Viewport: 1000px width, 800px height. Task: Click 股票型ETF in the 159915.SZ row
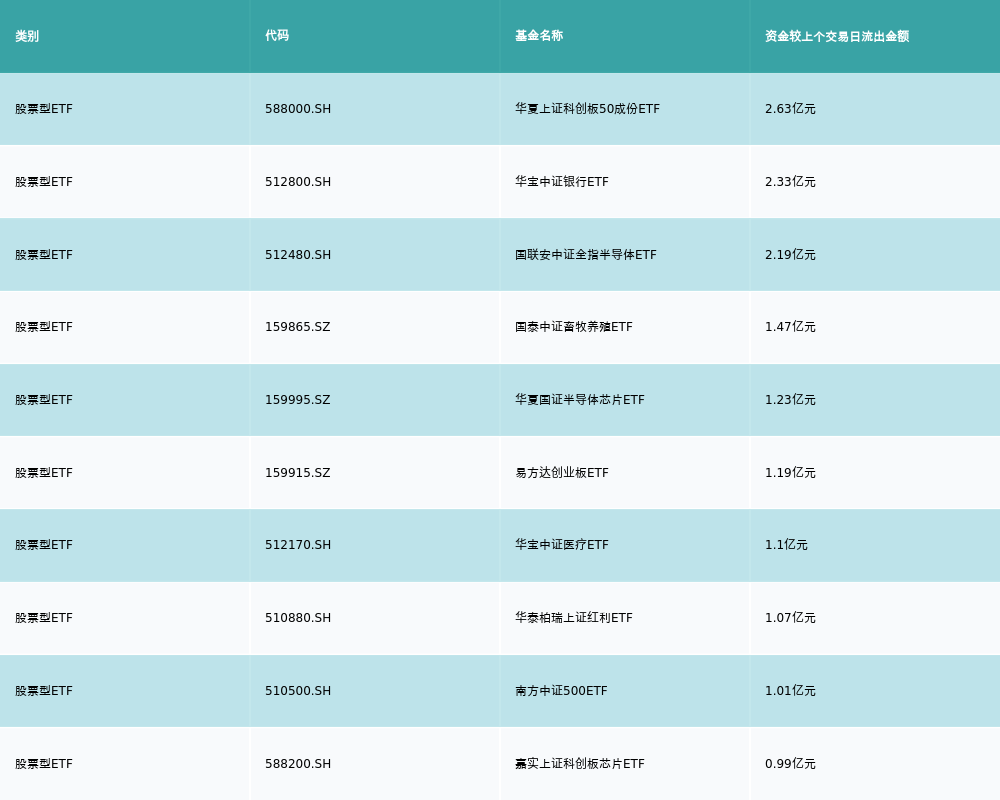click(44, 473)
